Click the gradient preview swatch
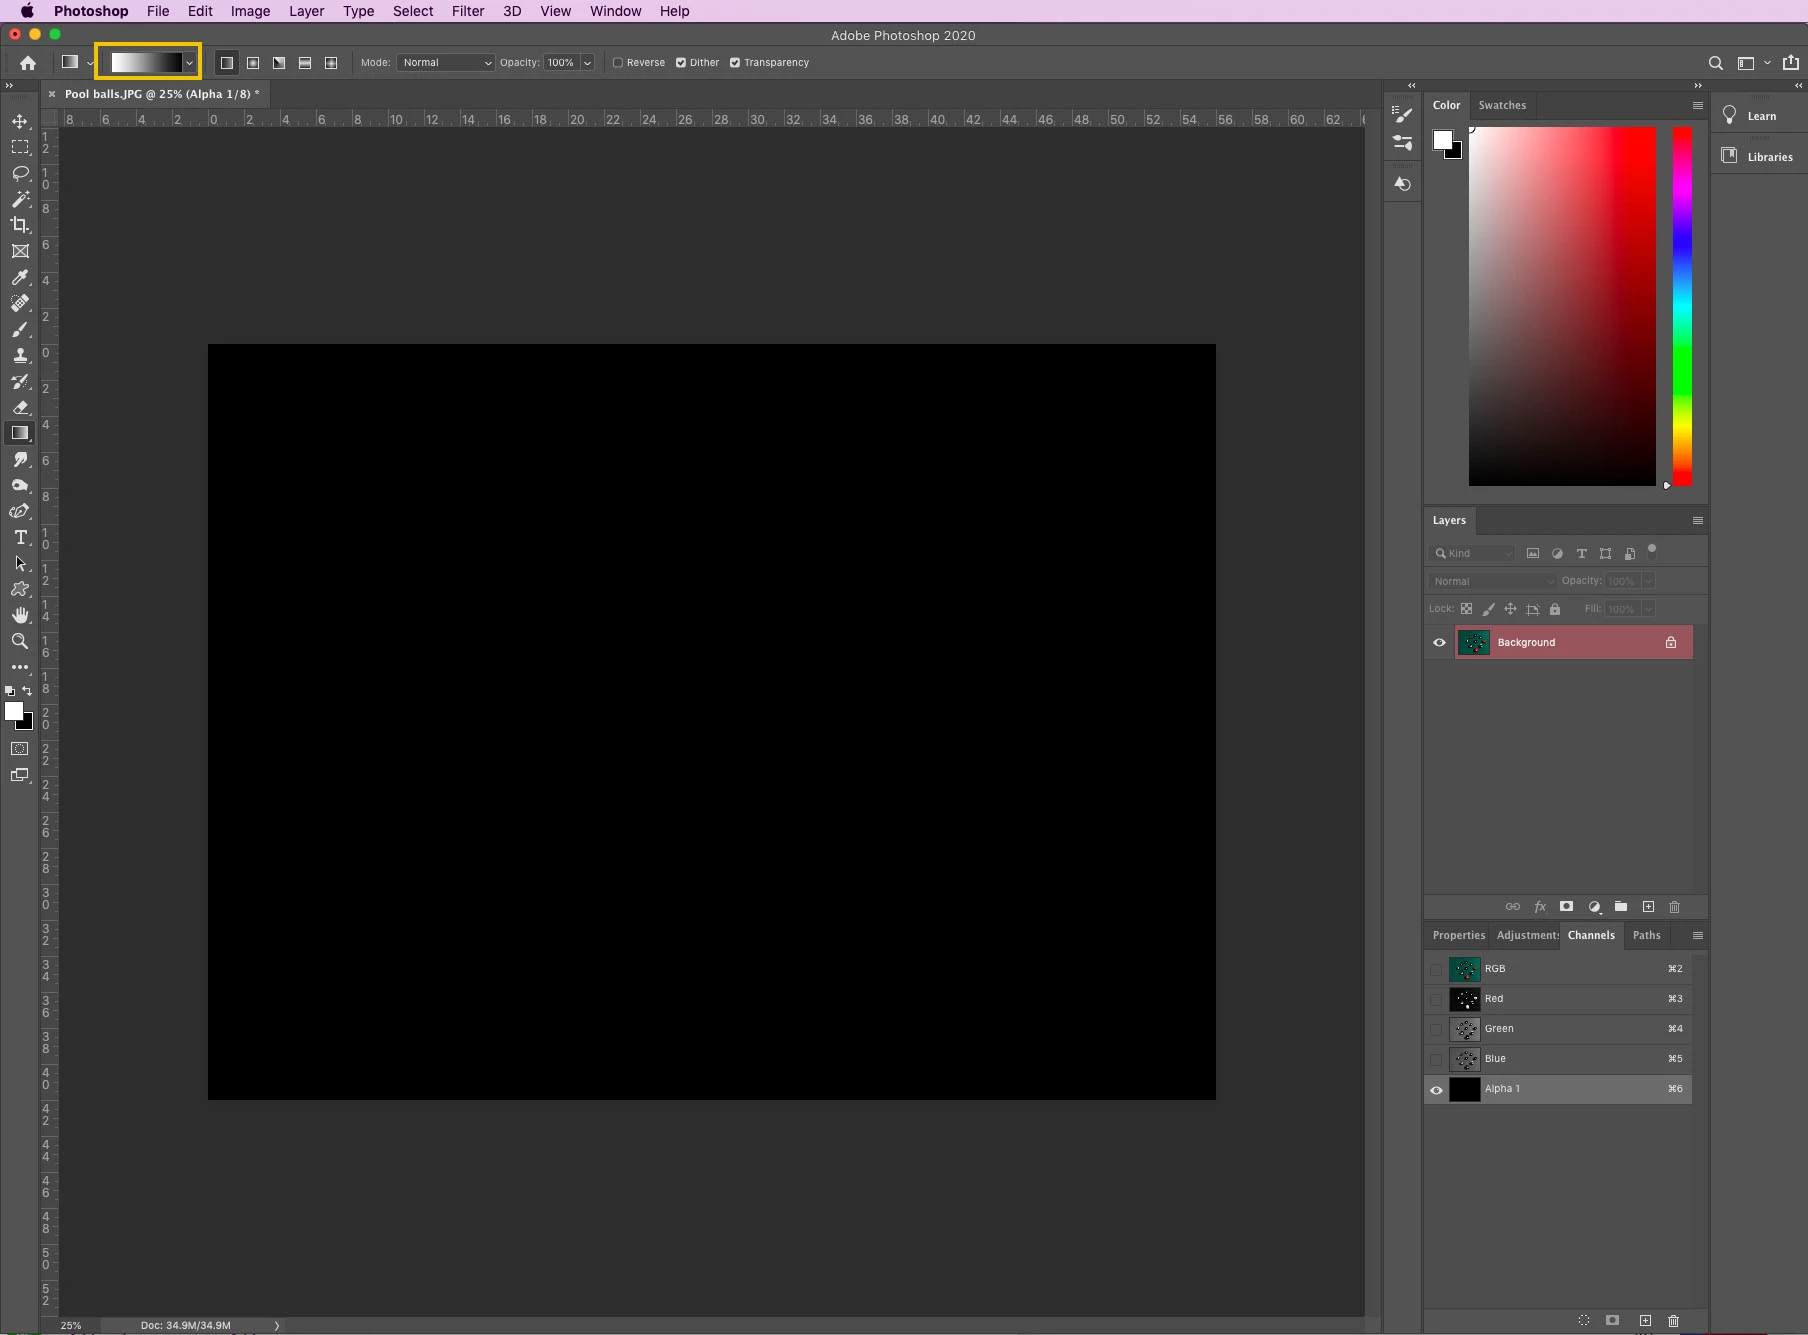The image size is (1808, 1335). coord(146,63)
